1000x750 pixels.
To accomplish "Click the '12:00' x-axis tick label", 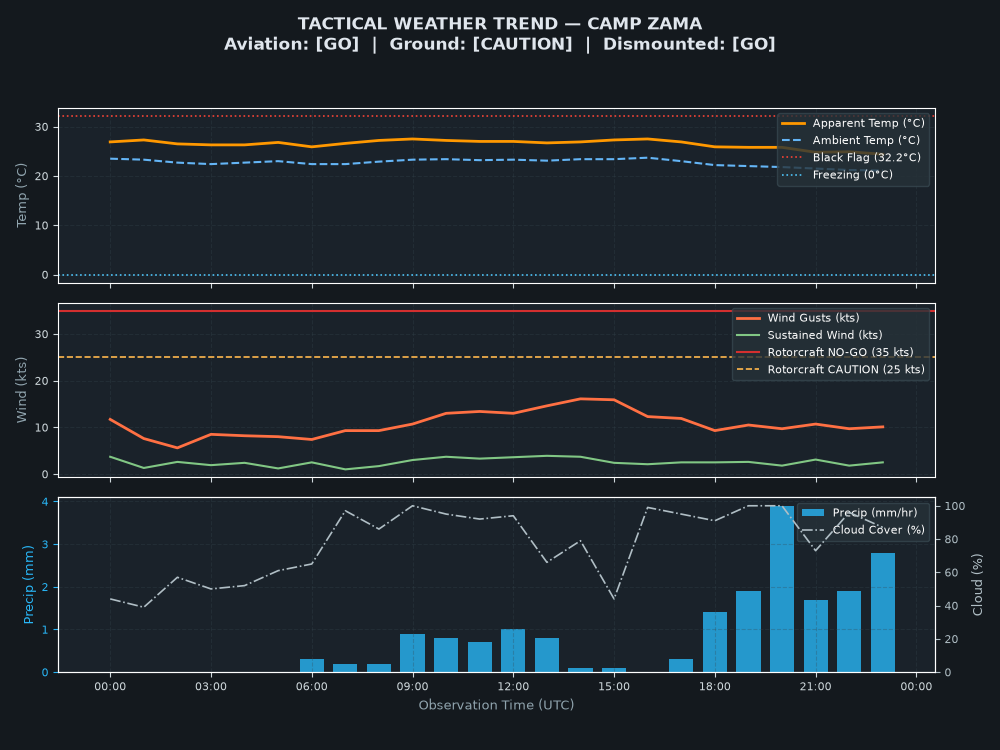I will [x=513, y=686].
